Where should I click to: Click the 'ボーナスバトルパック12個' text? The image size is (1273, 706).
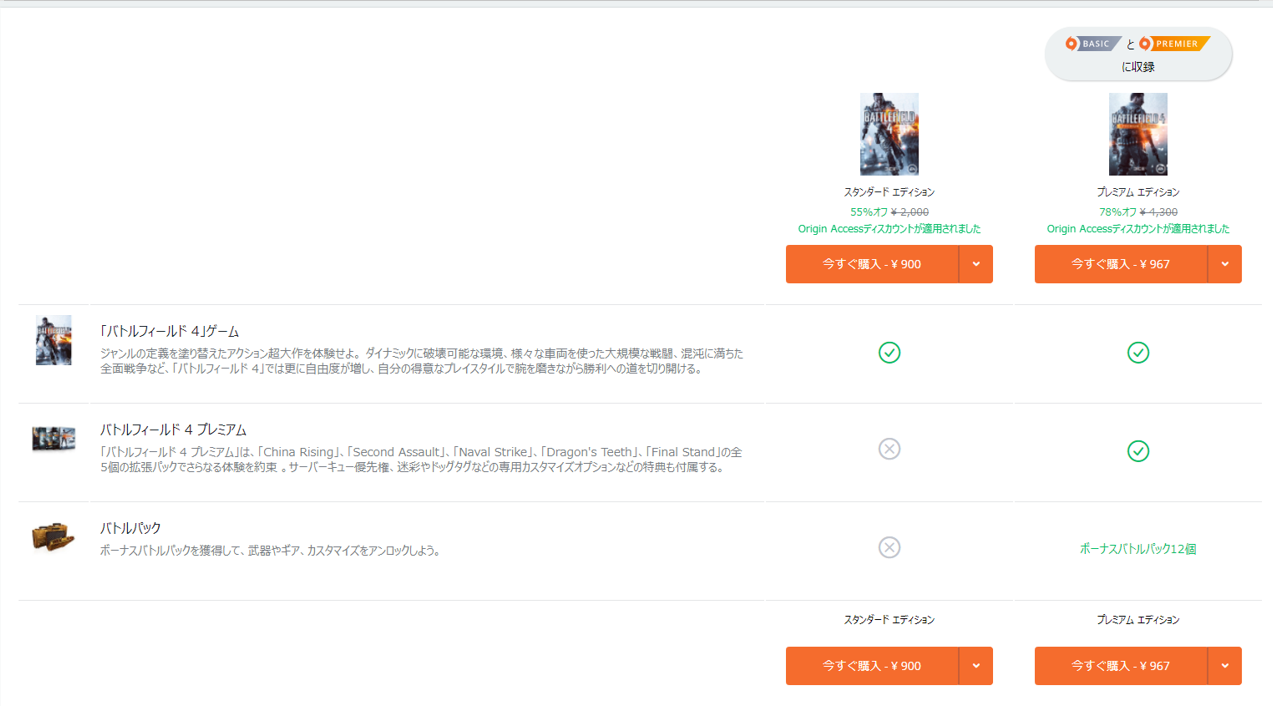click(1138, 549)
